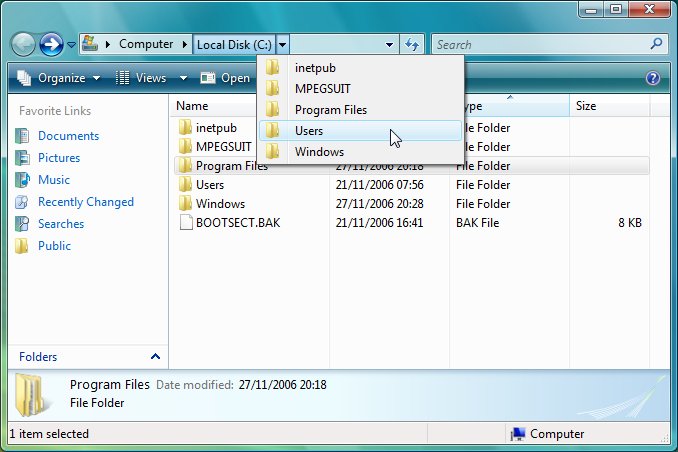The height and width of the screenshot is (452, 678).
Task: Click the Local Disk (C:) breadcrumb
Action: click(x=234, y=45)
